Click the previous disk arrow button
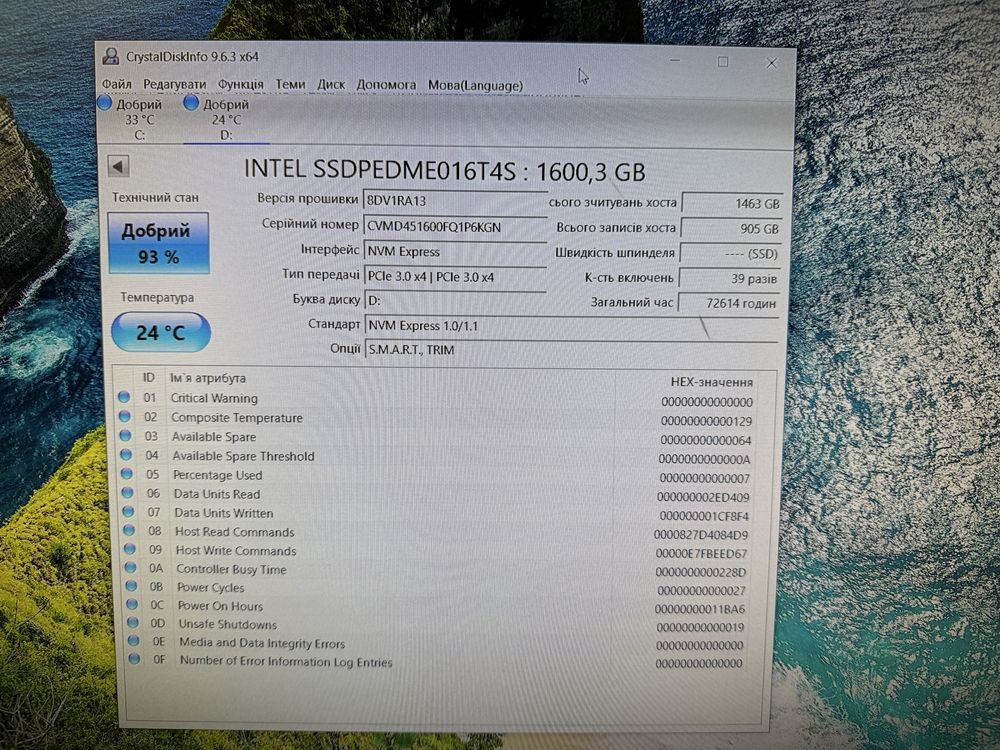This screenshot has width=1000, height=750. 117,166
